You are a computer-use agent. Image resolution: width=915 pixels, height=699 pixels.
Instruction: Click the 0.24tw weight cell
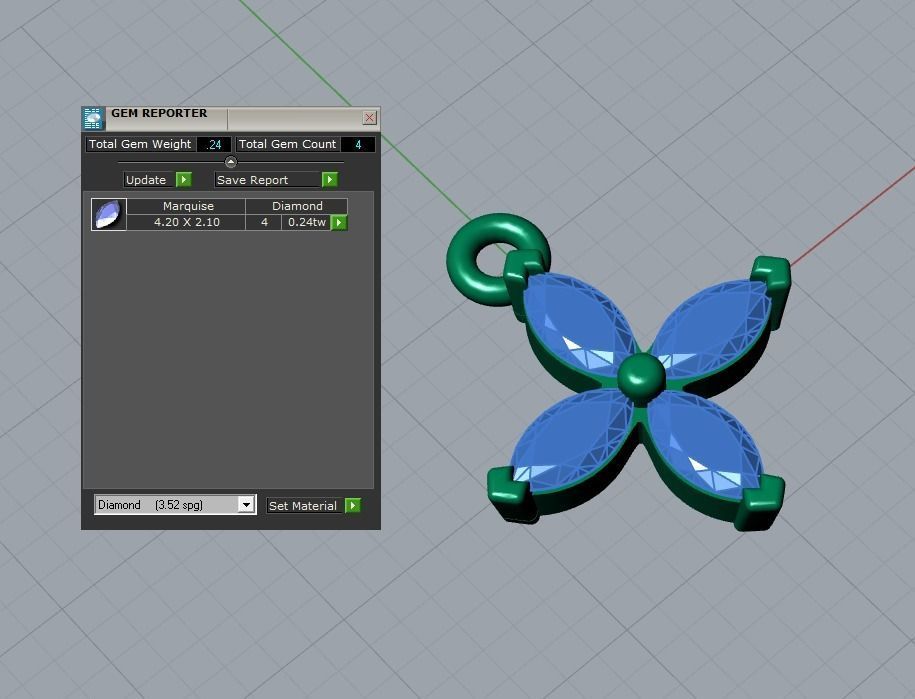point(306,222)
